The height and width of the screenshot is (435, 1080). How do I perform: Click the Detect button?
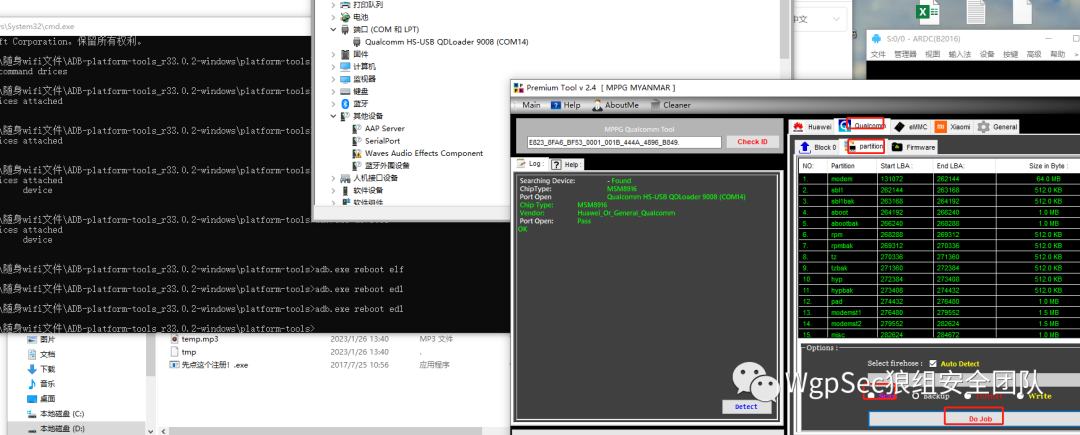pyautogui.click(x=746, y=406)
